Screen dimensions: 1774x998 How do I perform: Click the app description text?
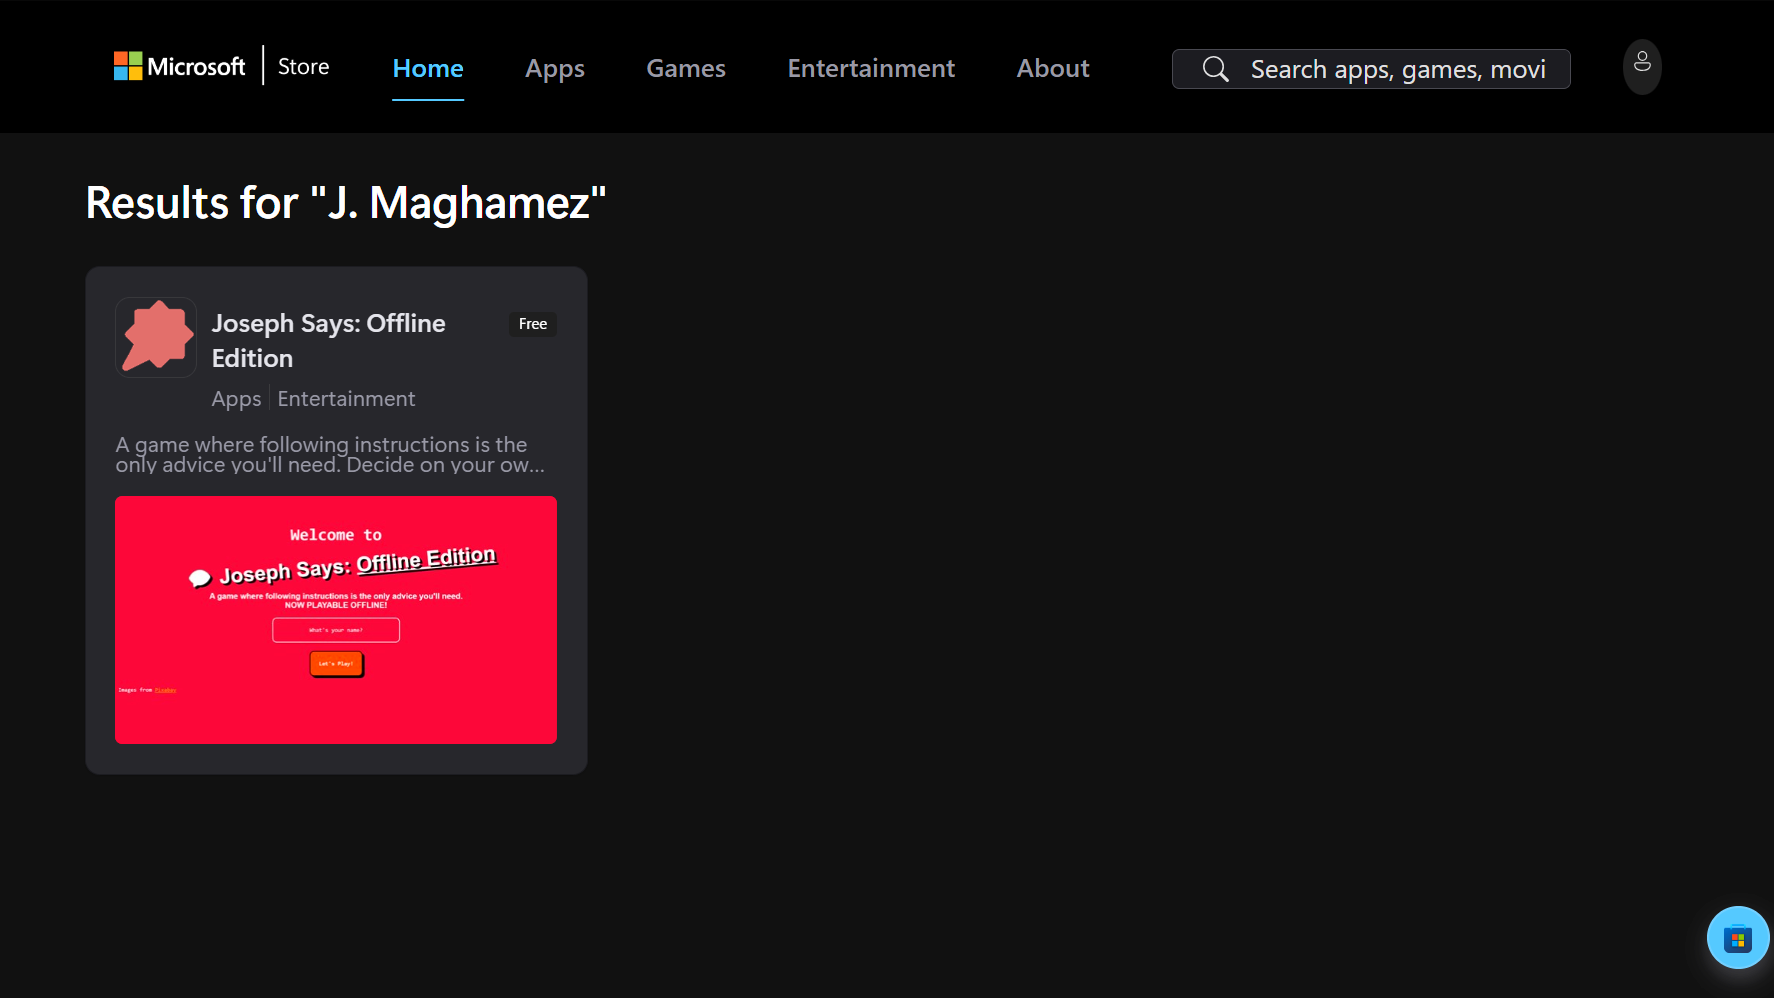(330, 454)
